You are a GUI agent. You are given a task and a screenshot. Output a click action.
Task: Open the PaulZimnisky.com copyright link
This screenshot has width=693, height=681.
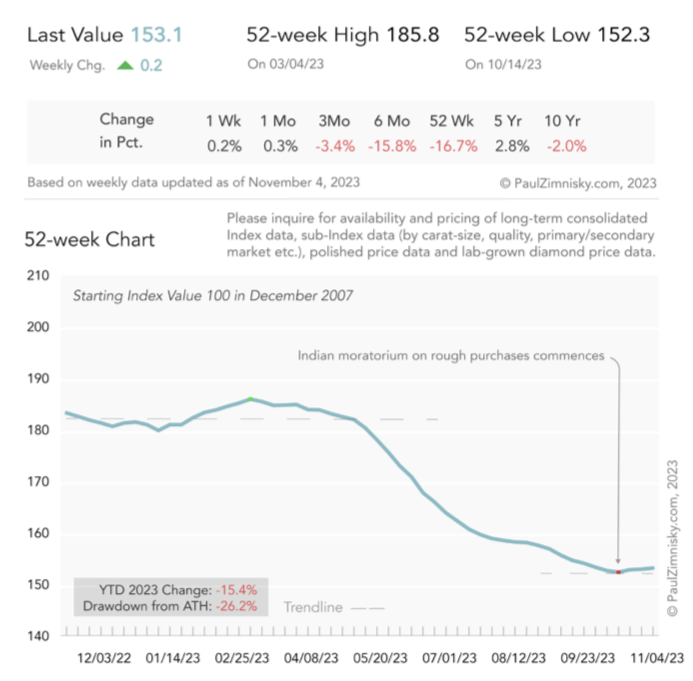578,183
